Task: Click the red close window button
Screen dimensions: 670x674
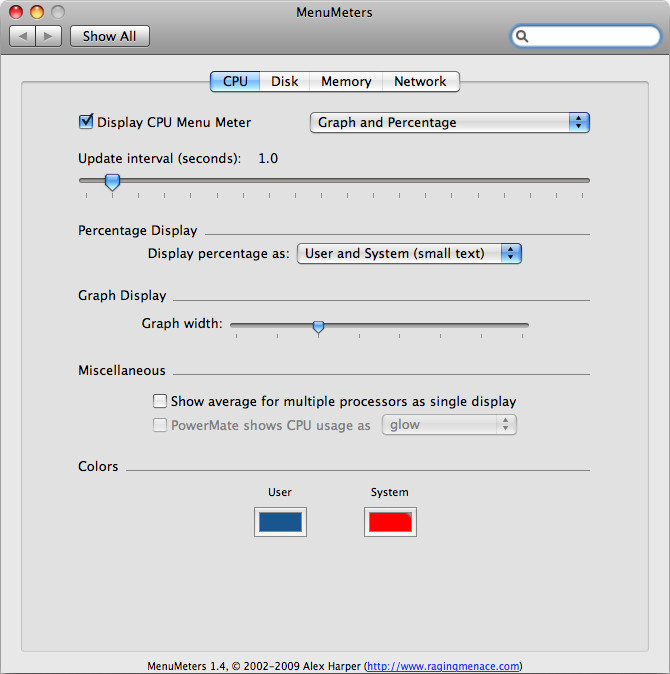Action: pyautogui.click(x=16, y=12)
